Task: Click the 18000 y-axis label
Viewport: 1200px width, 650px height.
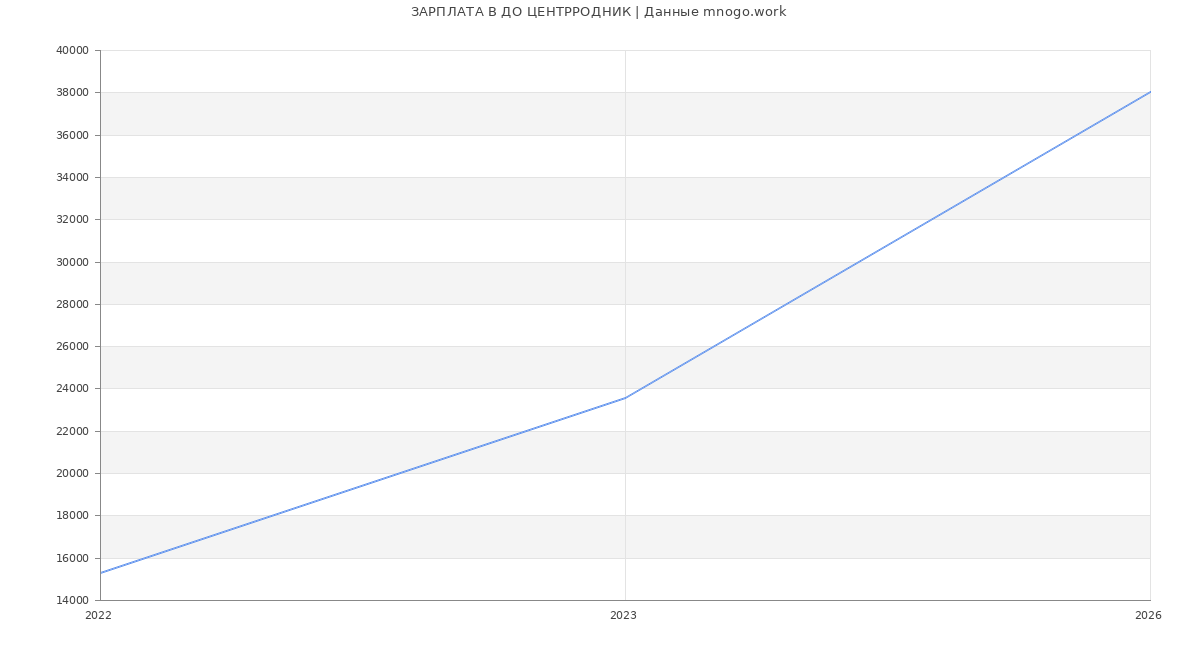Action: (x=72, y=516)
